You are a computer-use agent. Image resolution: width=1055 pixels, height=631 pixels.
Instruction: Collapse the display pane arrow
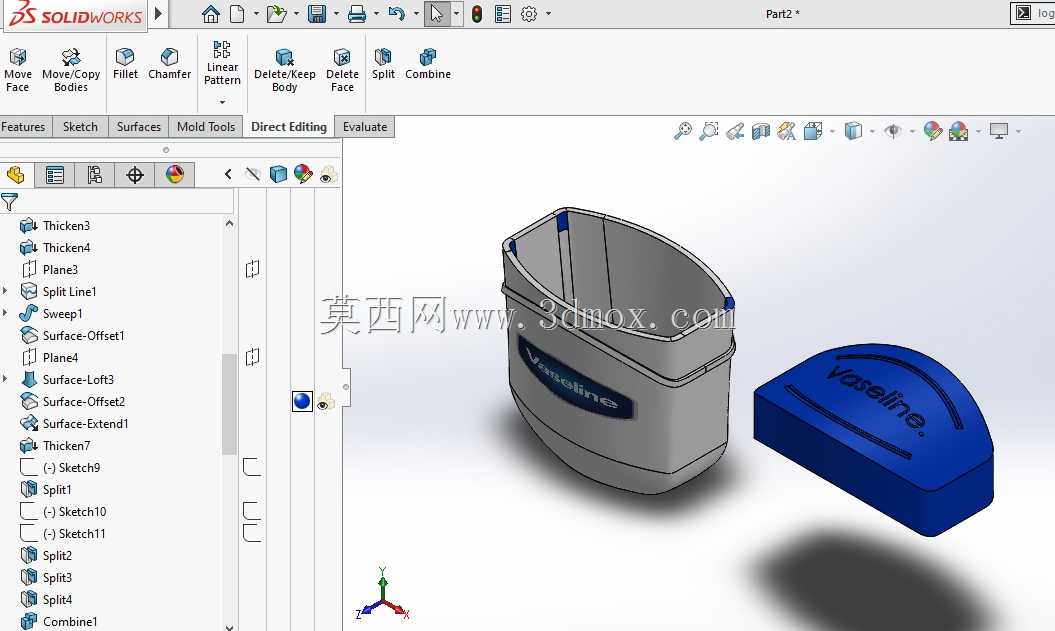click(x=228, y=174)
